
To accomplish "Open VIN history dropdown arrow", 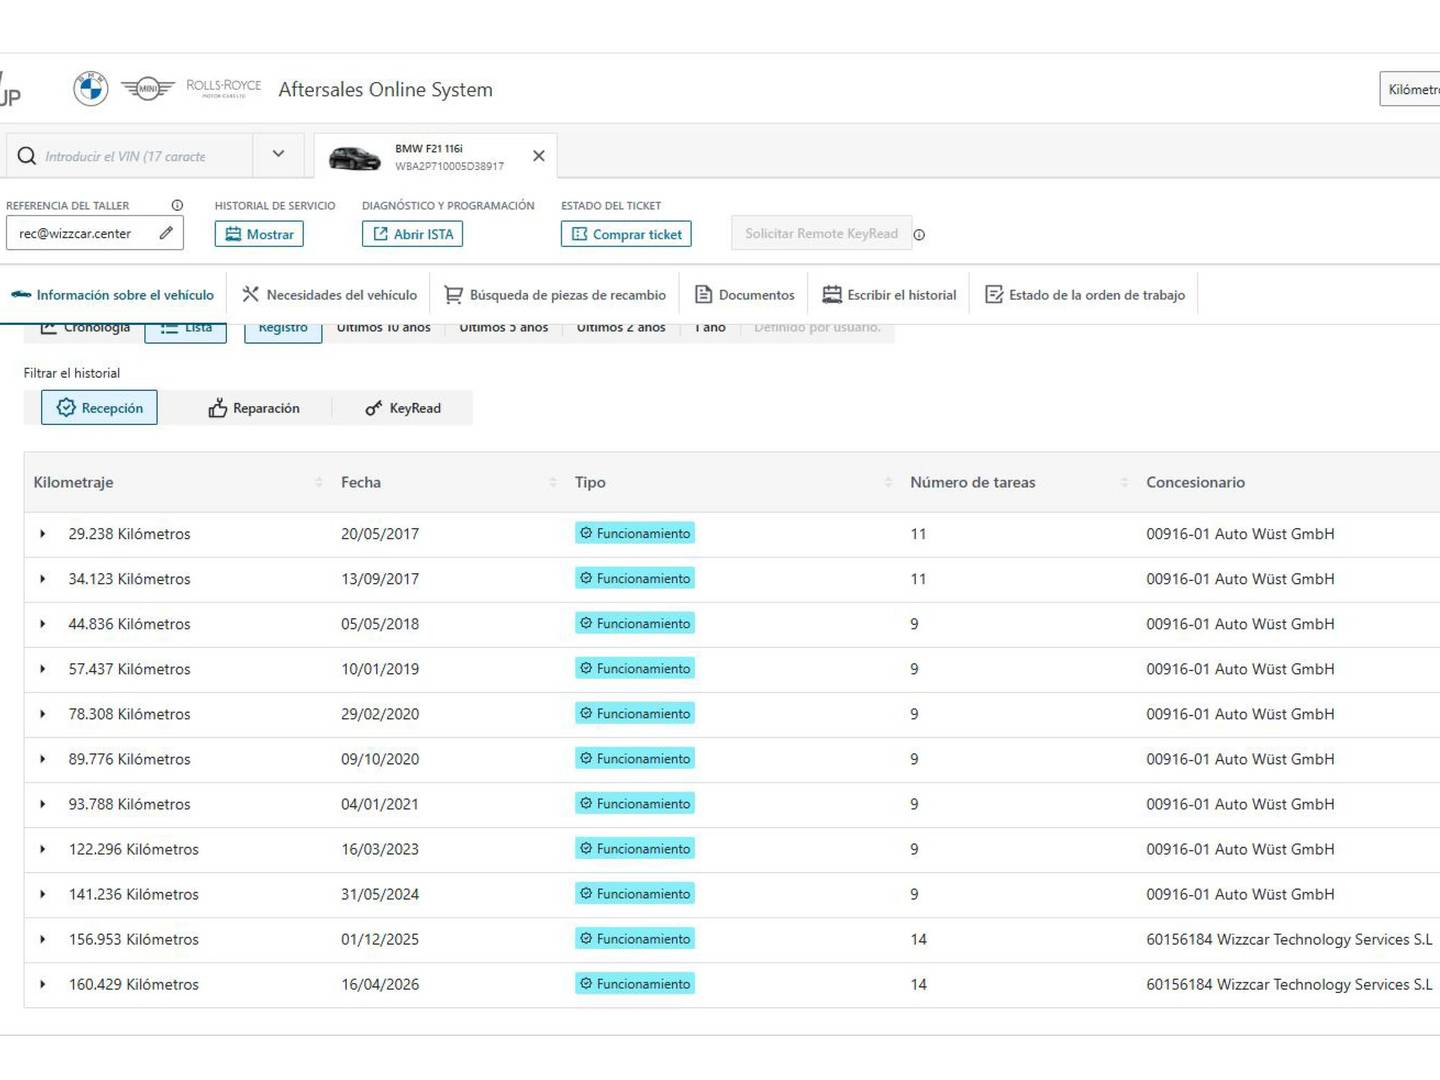I will point(278,154).
